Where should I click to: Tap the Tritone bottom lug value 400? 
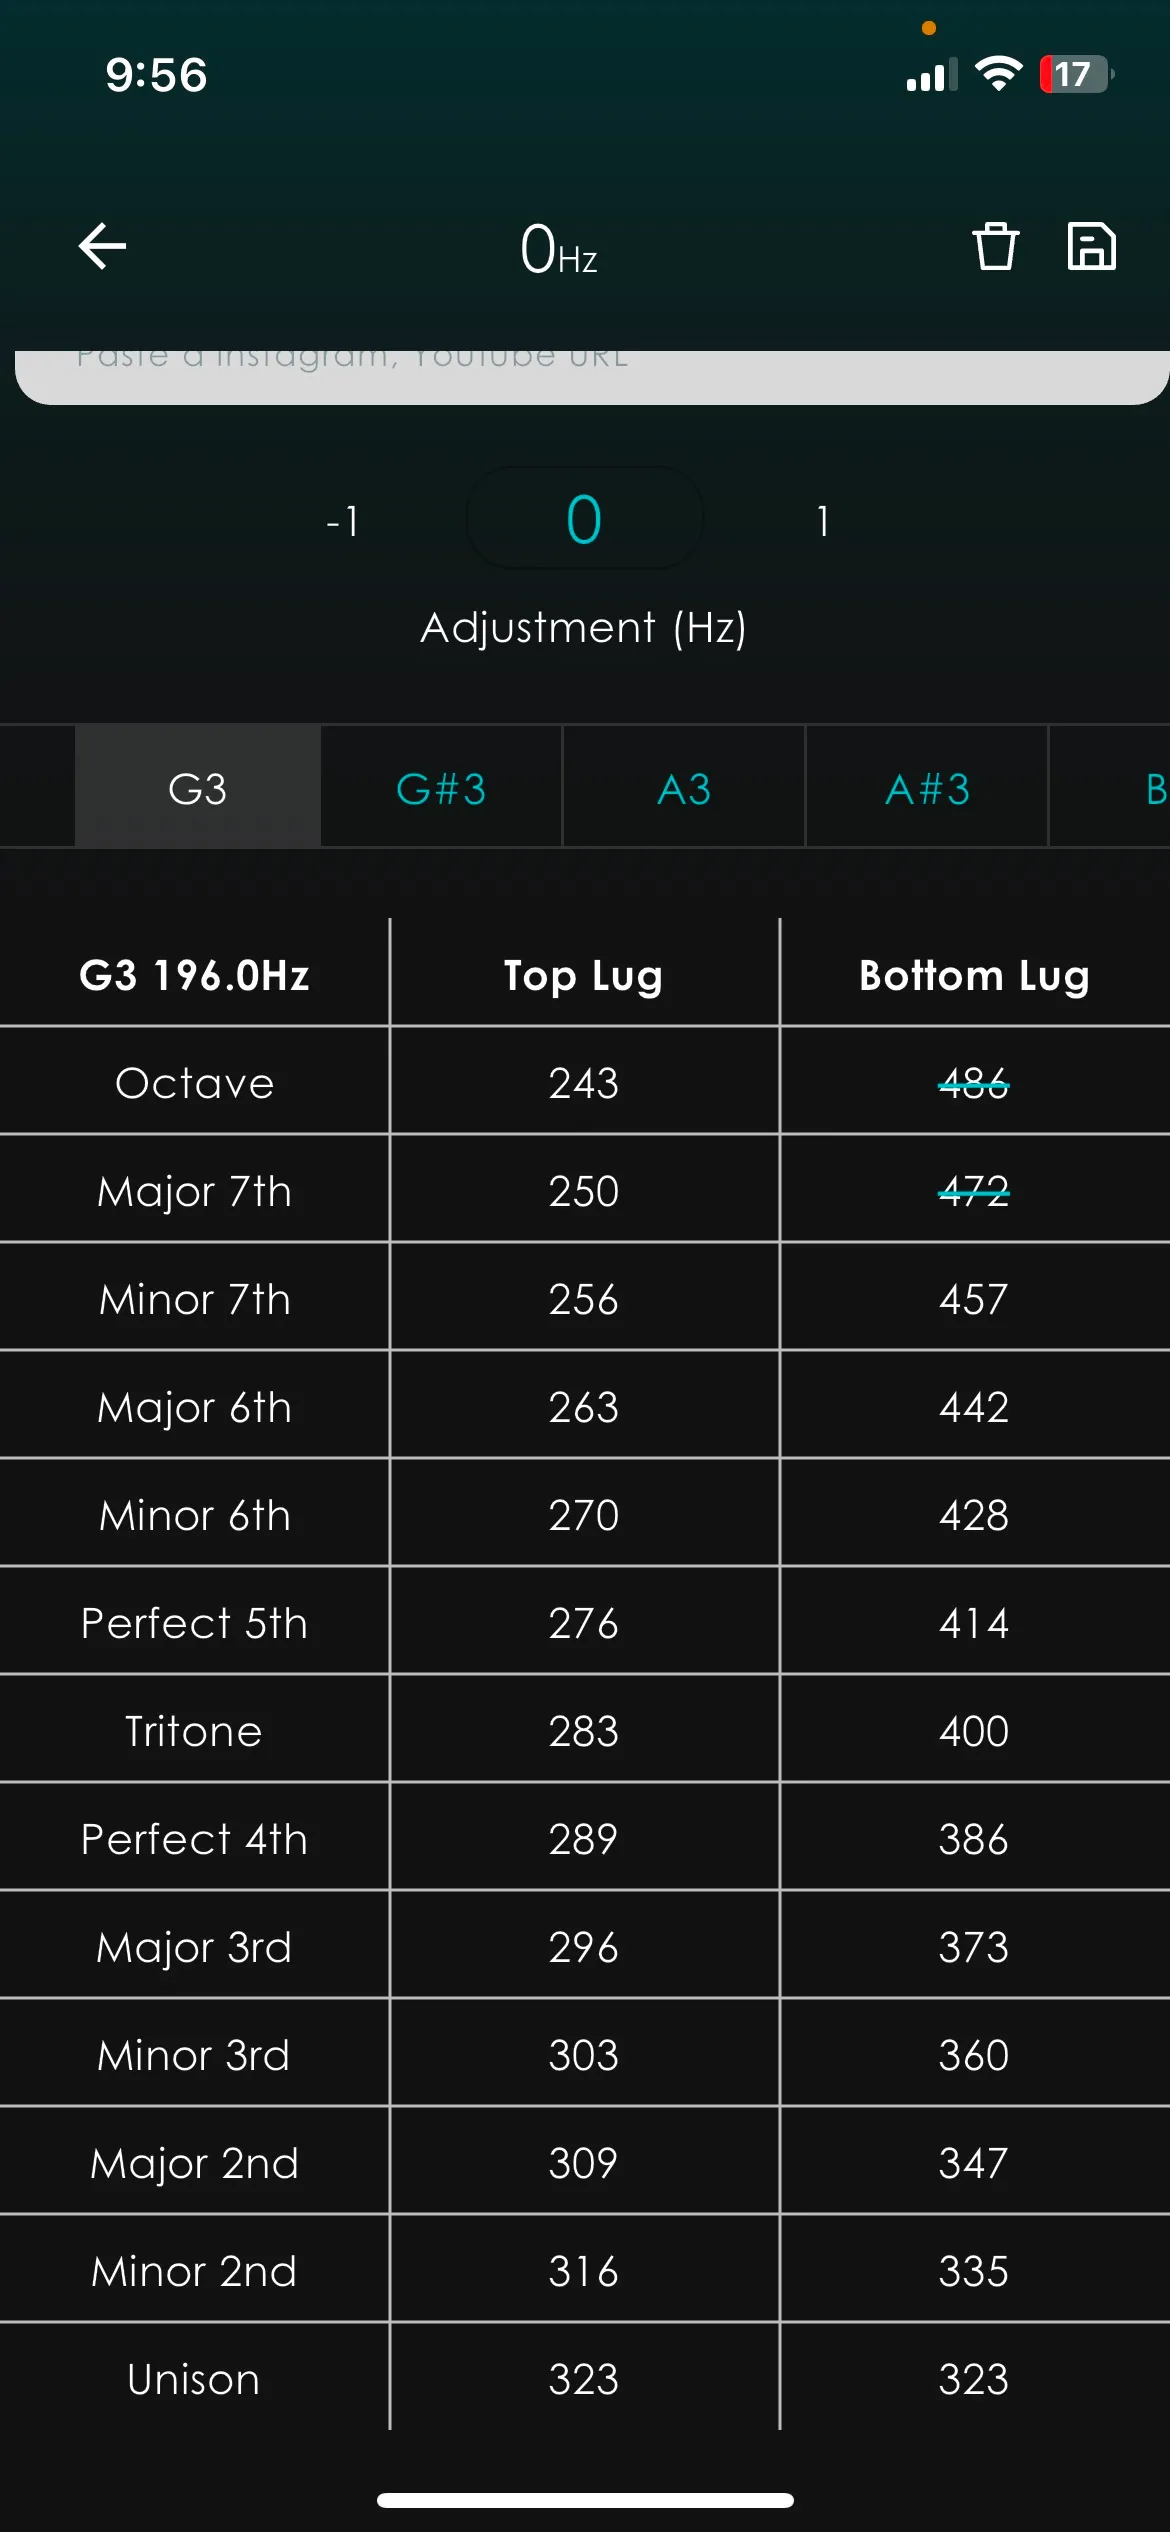click(x=973, y=1731)
